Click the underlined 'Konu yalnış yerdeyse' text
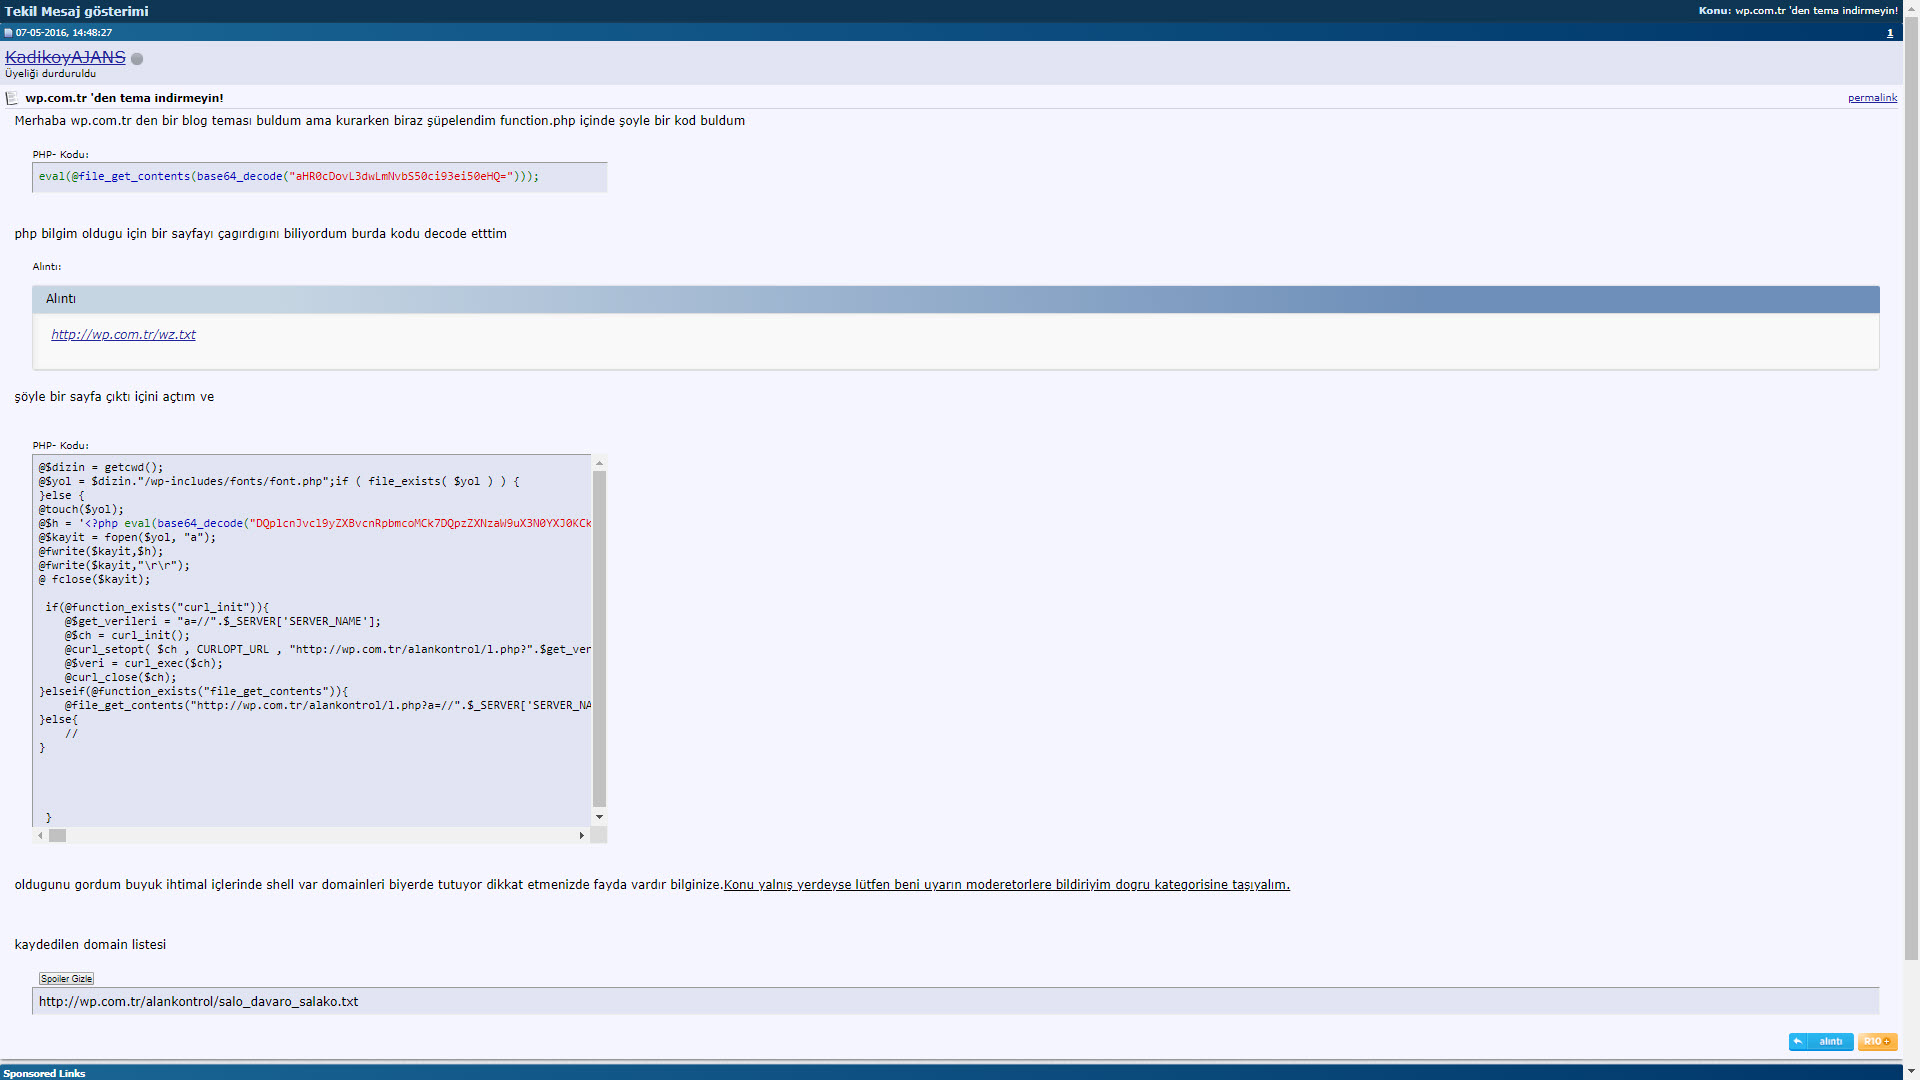This screenshot has width=1920, height=1080. pyautogui.click(x=1006, y=885)
